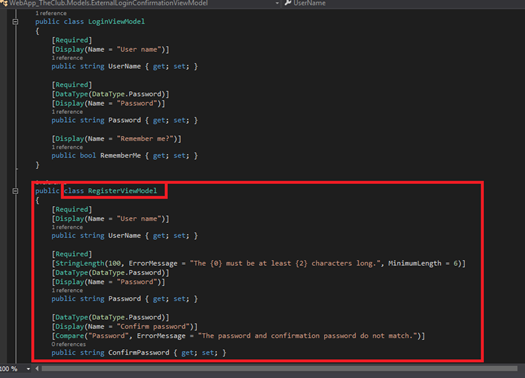Click the horizontal scrollbar left arrow
525x378 pixels.
pos(37,369)
